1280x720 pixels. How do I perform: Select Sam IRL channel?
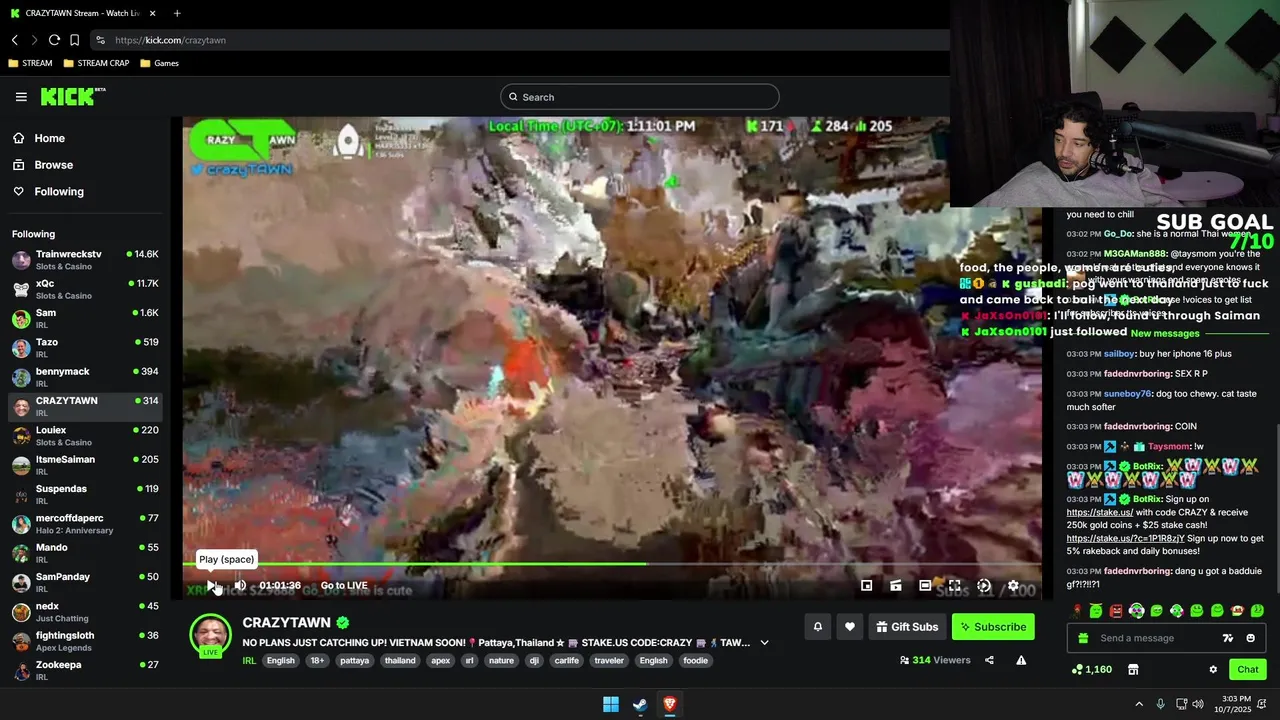(85, 318)
